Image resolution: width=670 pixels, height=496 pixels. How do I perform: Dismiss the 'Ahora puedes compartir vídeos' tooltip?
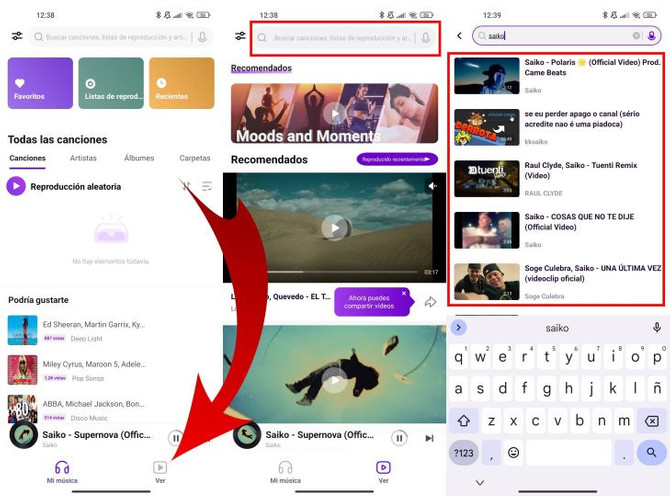404,293
